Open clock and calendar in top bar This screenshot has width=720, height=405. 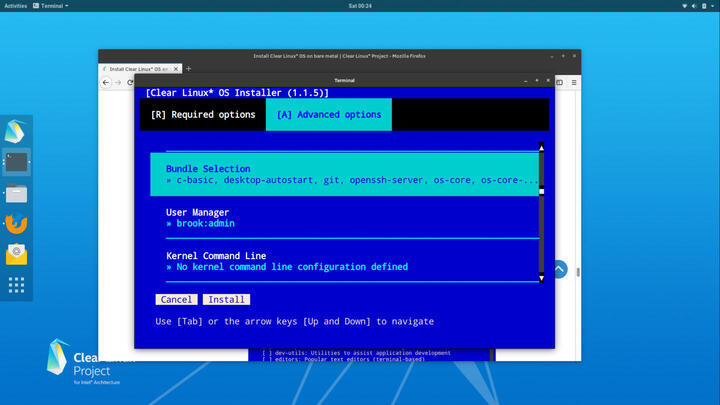360,6
